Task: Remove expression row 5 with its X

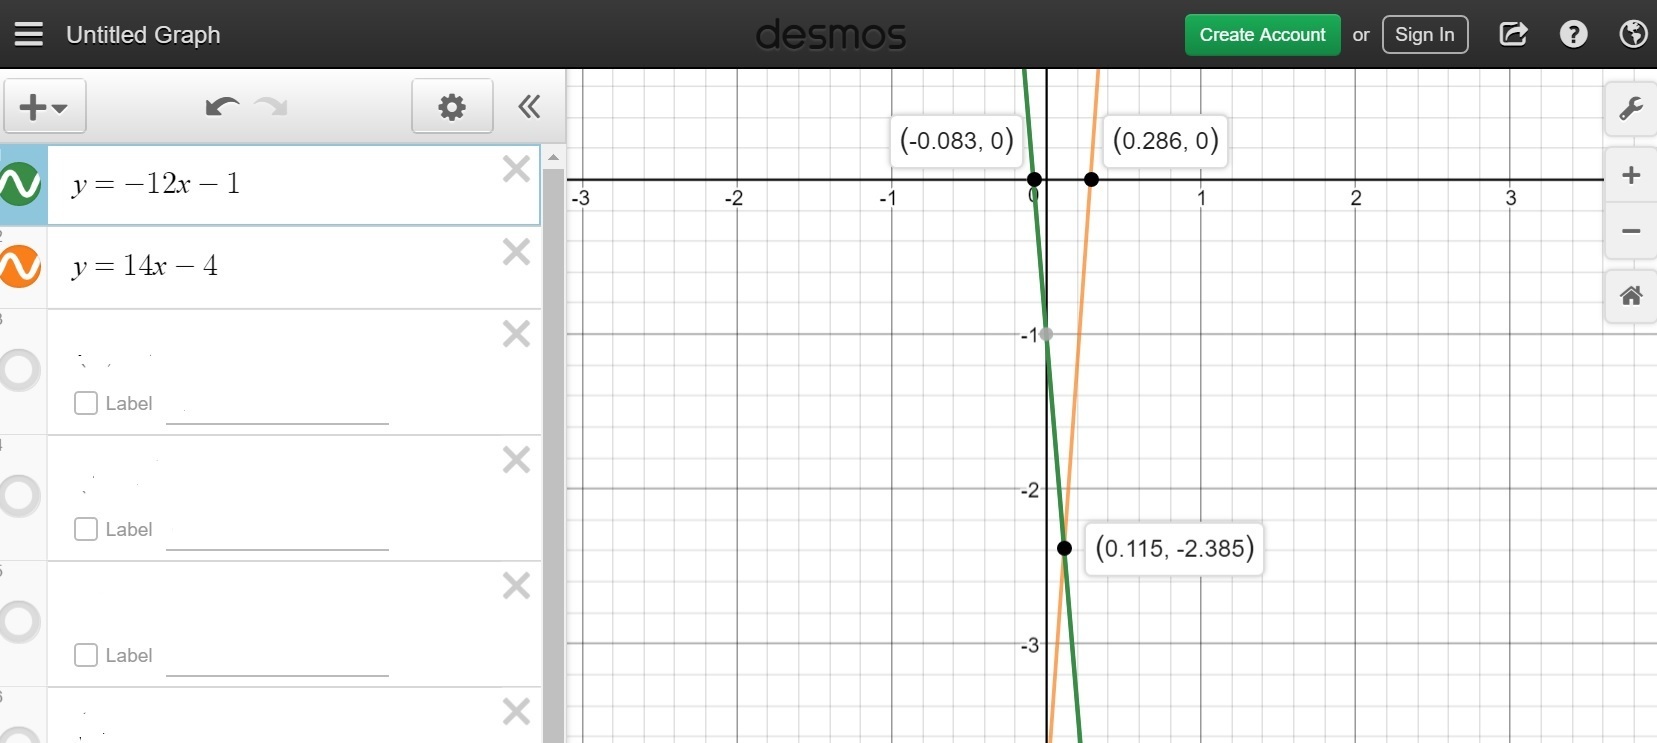Action: pyautogui.click(x=516, y=585)
